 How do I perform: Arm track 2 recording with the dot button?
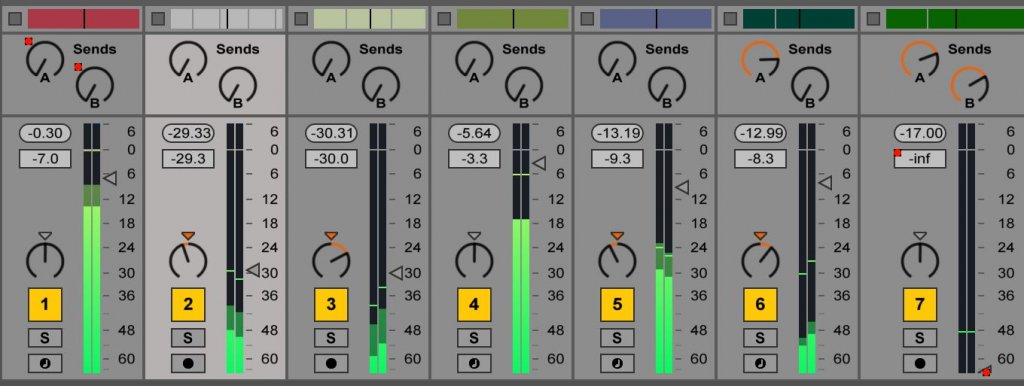tap(188, 363)
